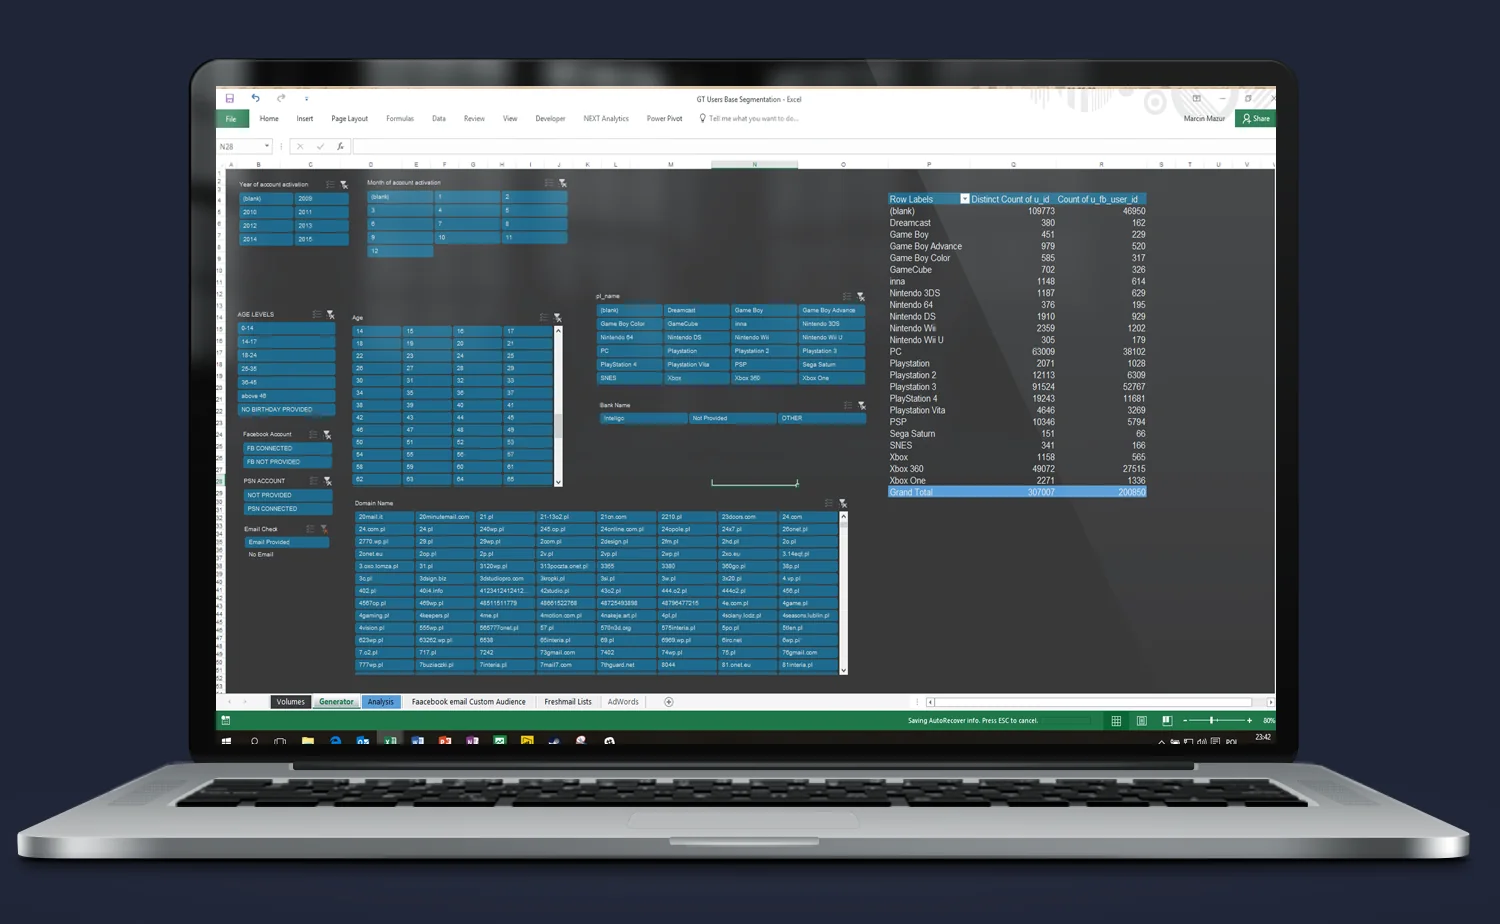Click the formula bar Enter checkmark icon
Screen dimensions: 1500x924
(x=320, y=146)
